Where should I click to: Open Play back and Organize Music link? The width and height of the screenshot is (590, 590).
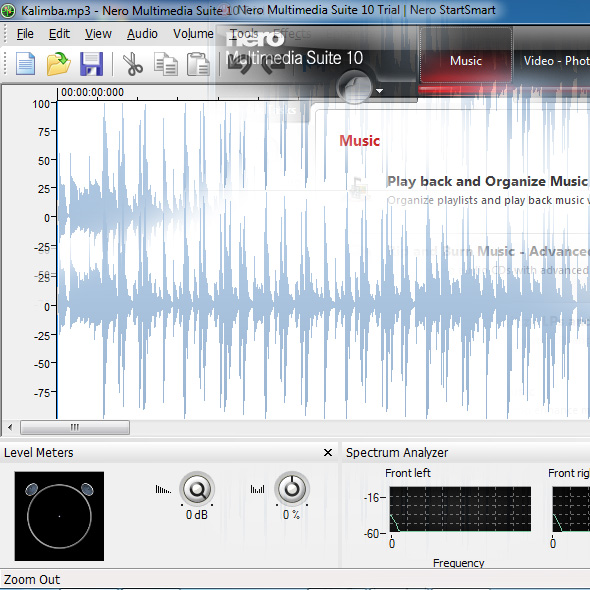487,181
